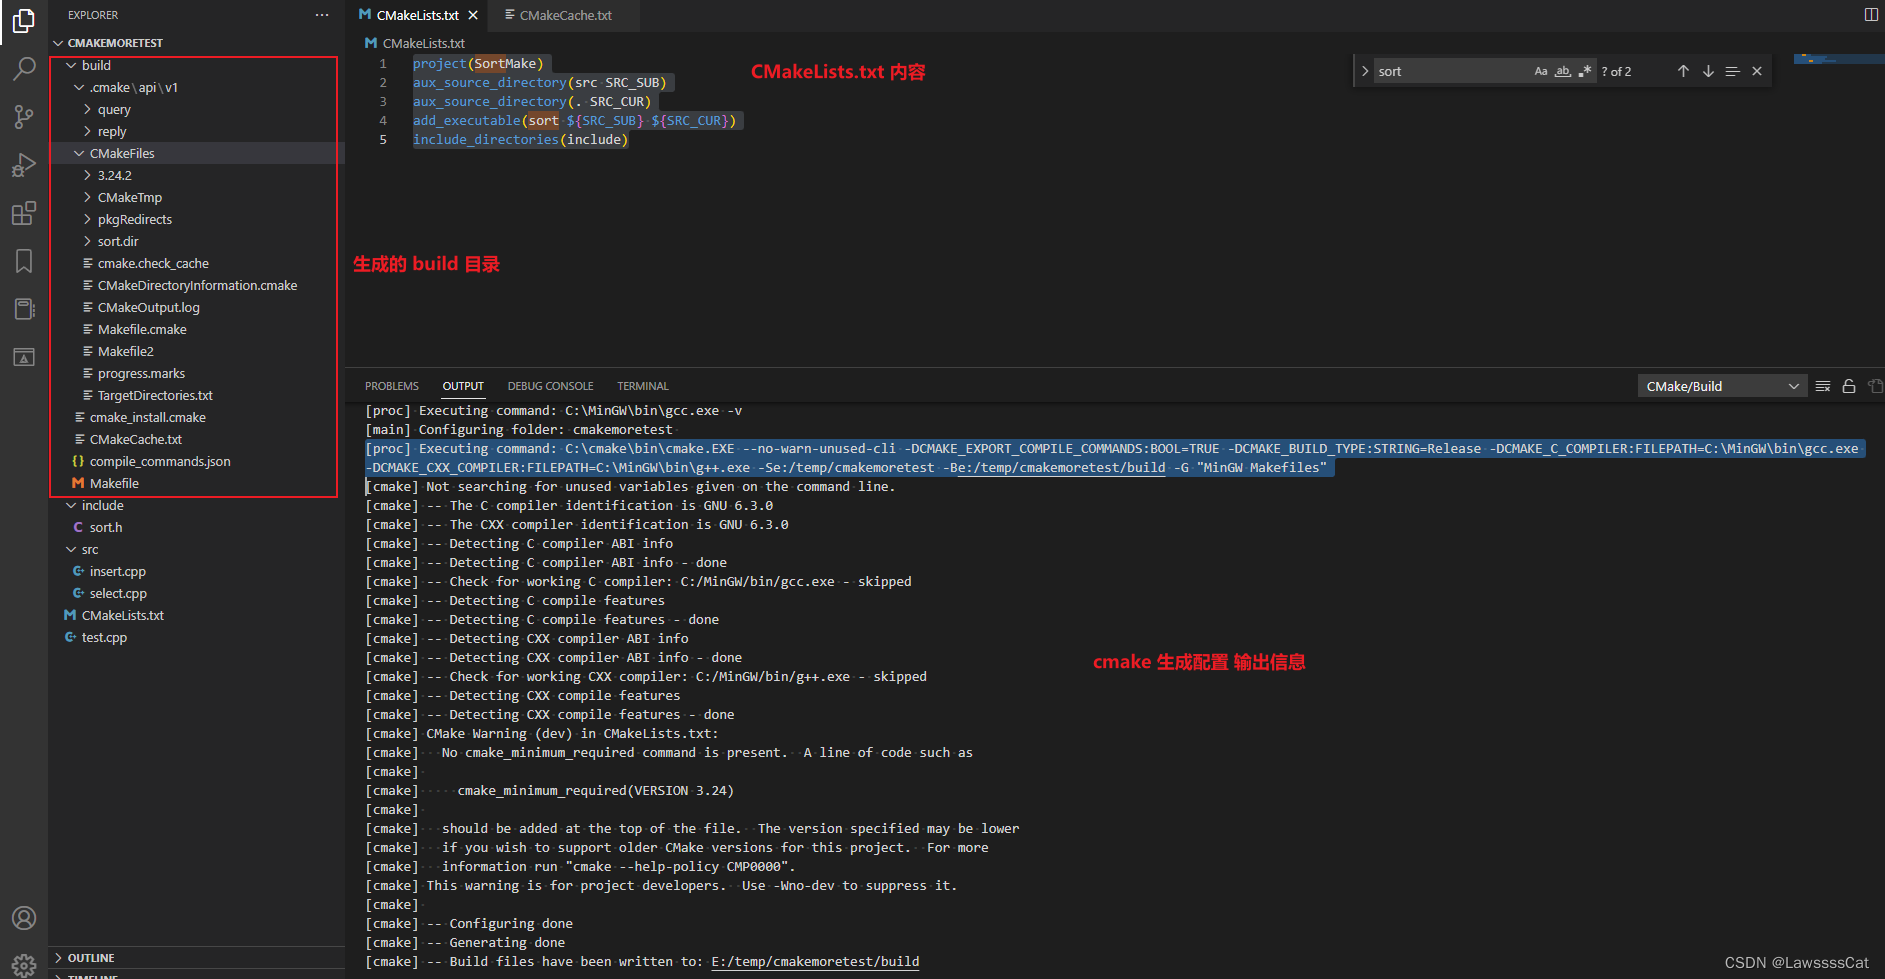Image resolution: width=1885 pixels, height=979 pixels.
Task: Open compile_commands.json file
Action: coord(196,461)
